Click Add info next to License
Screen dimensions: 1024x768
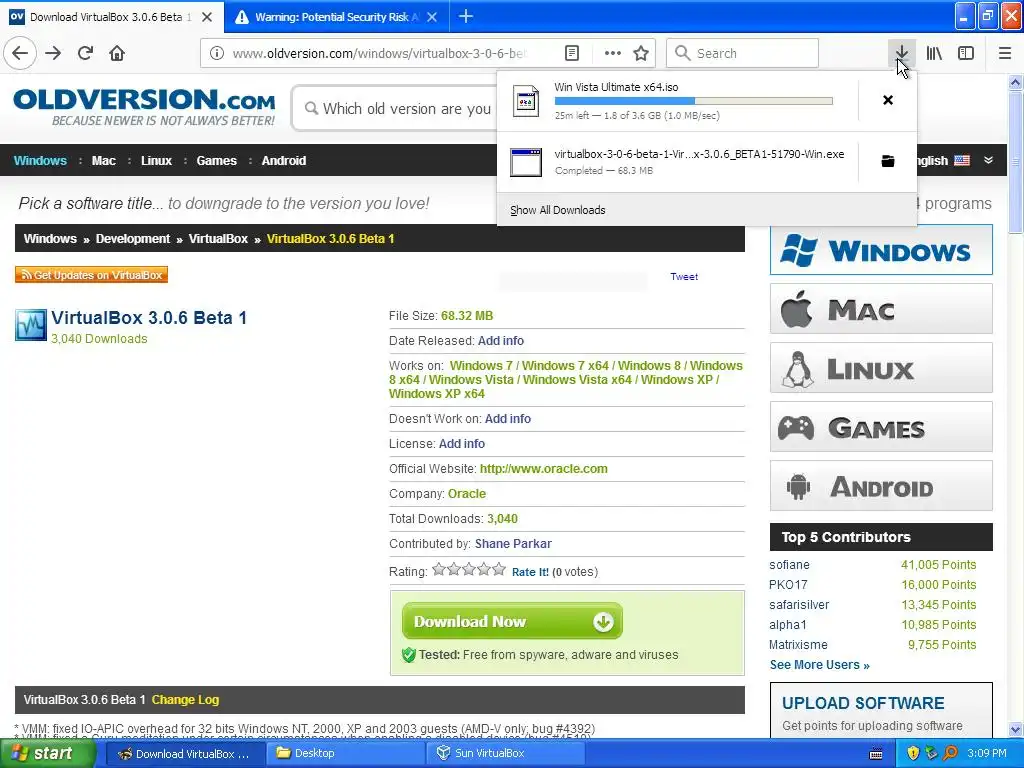pyautogui.click(x=462, y=443)
